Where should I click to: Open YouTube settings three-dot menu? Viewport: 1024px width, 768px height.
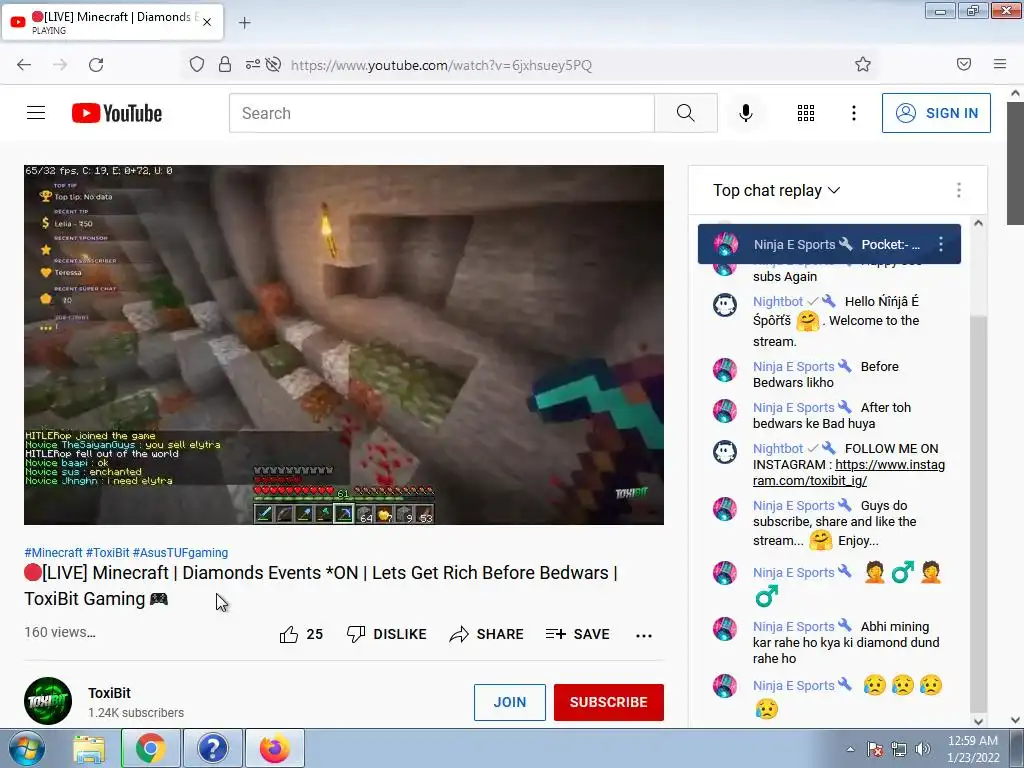point(854,113)
